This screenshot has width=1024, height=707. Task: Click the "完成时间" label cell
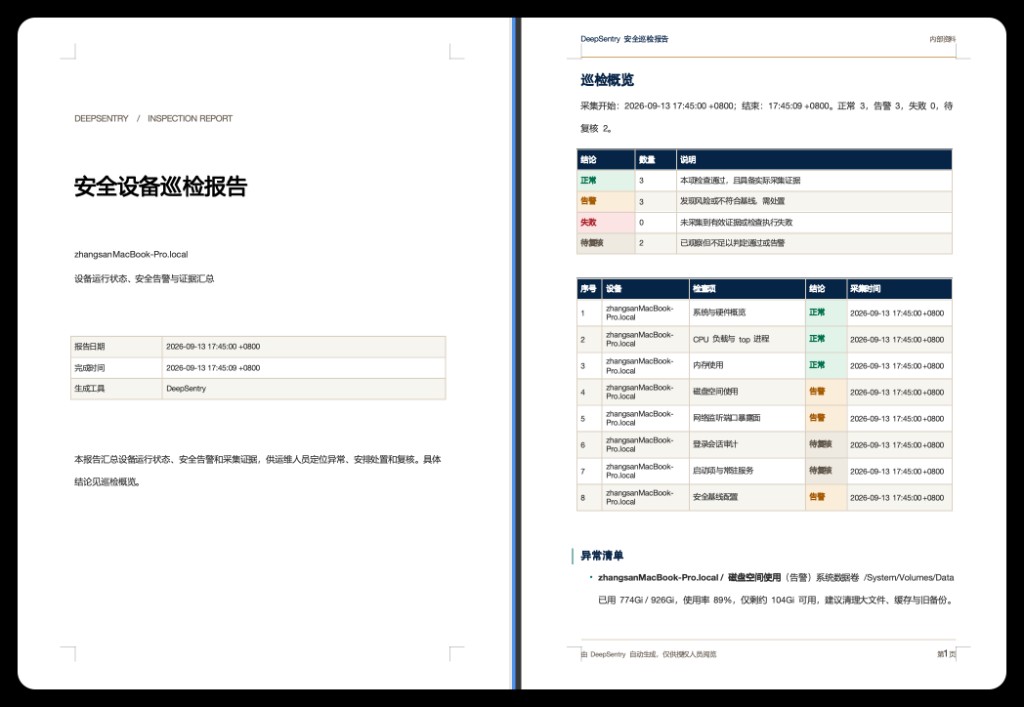click(x=116, y=368)
